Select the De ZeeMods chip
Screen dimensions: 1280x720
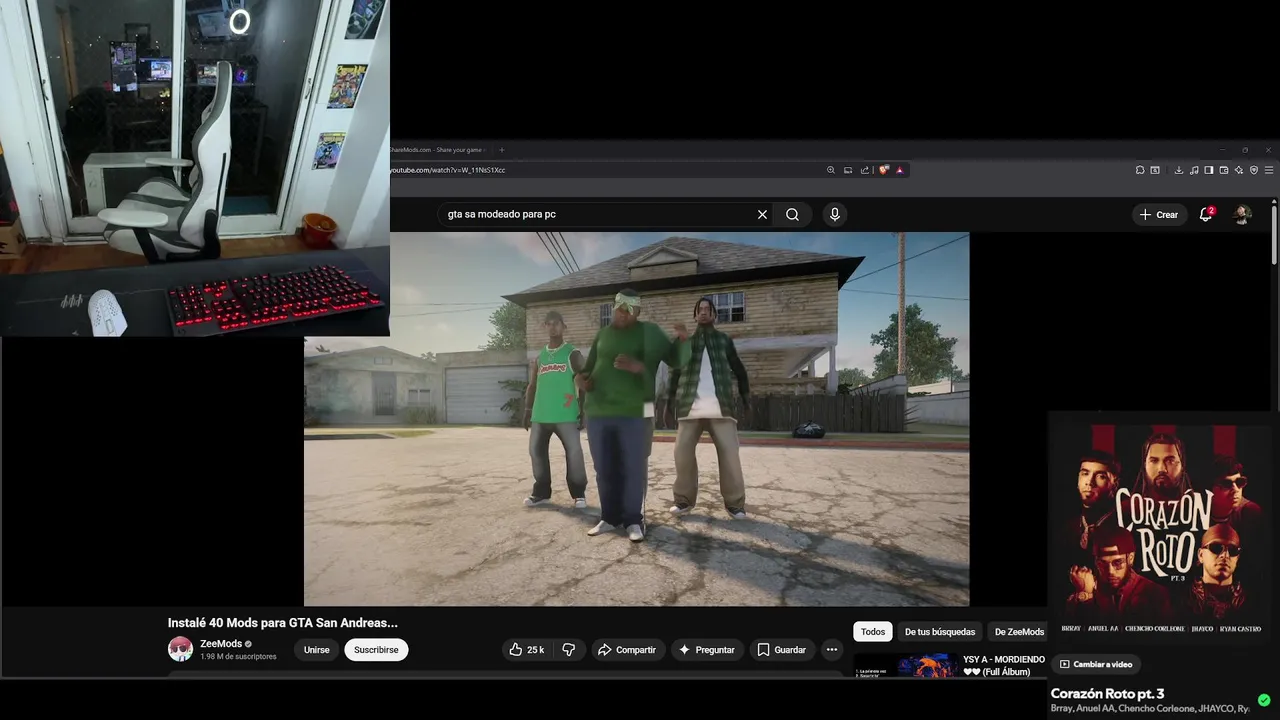pos(1019,632)
